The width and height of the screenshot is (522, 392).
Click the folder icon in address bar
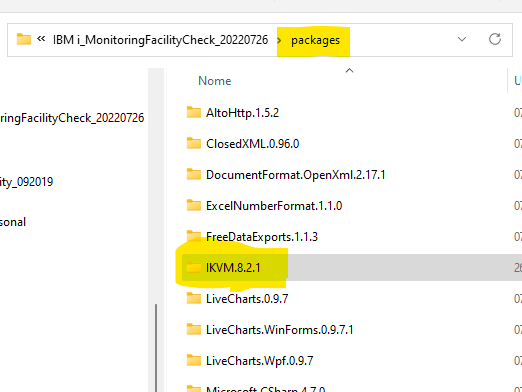pyautogui.click(x=24, y=39)
